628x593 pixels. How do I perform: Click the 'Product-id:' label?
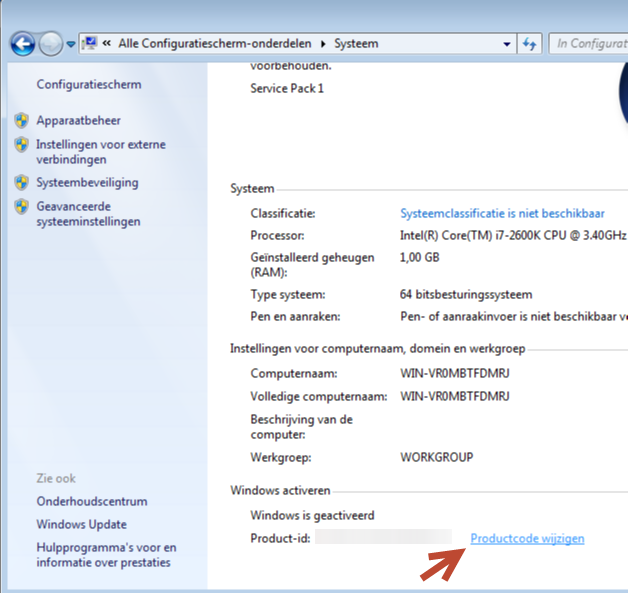coord(280,539)
